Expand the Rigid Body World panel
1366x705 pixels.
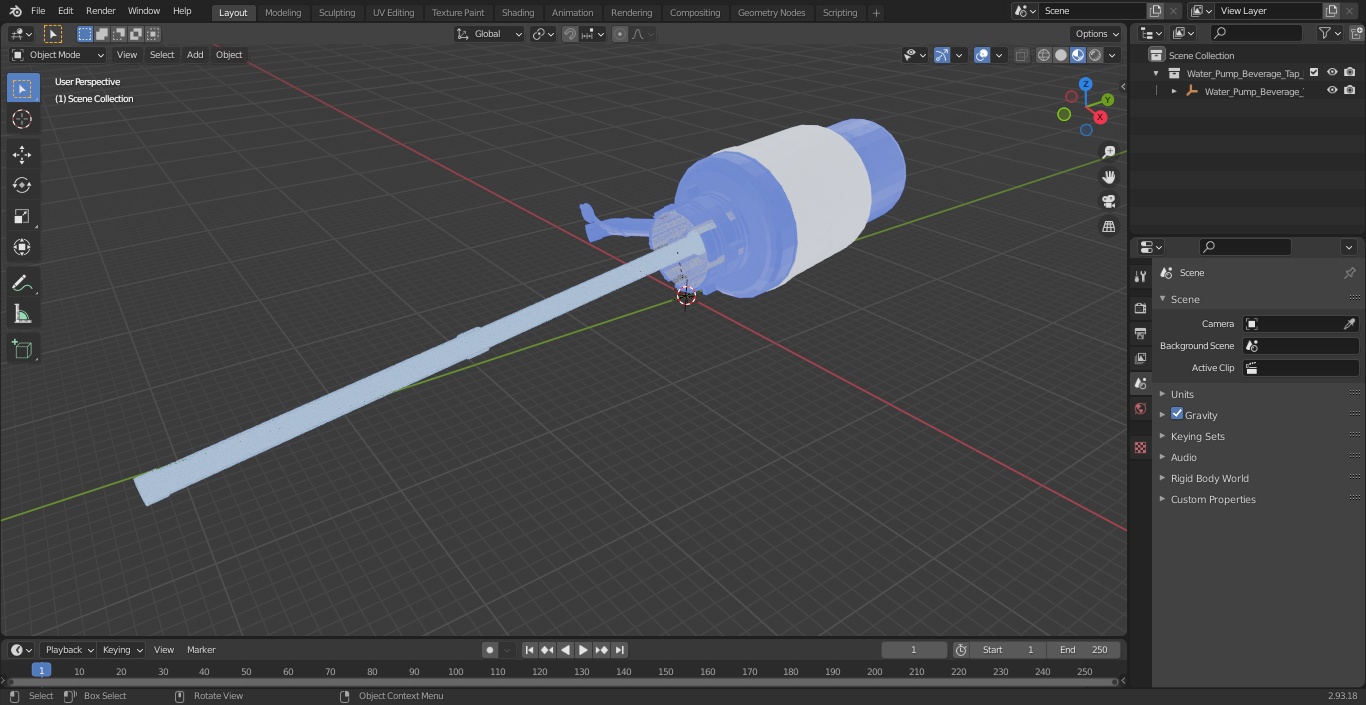tap(1209, 478)
